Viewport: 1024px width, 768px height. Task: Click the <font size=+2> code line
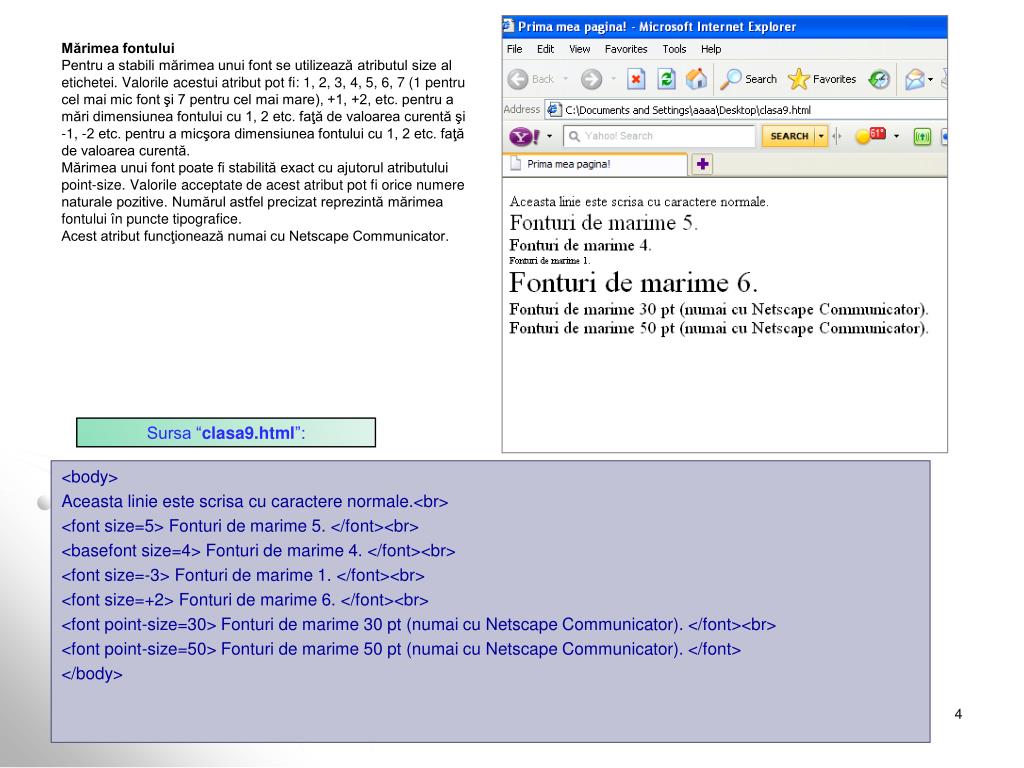coord(245,600)
